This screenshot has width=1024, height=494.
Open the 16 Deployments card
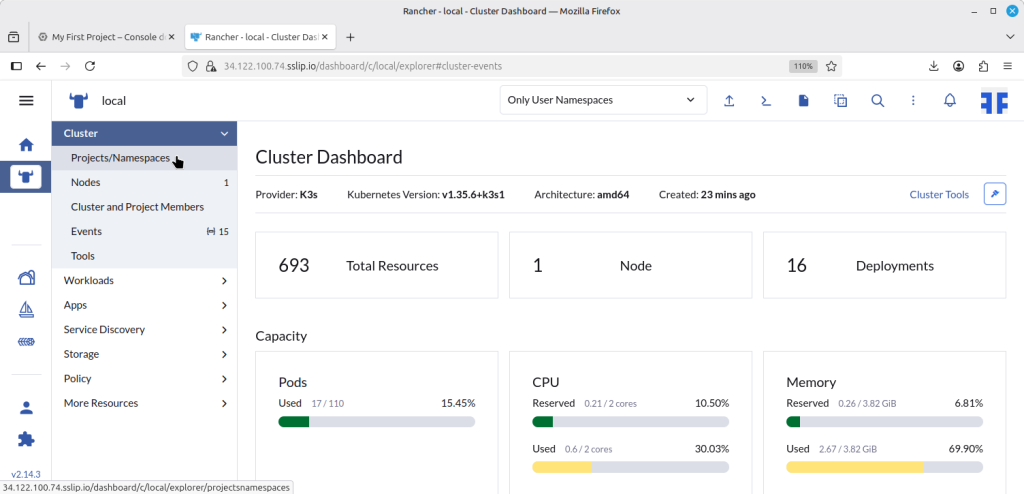pos(884,265)
